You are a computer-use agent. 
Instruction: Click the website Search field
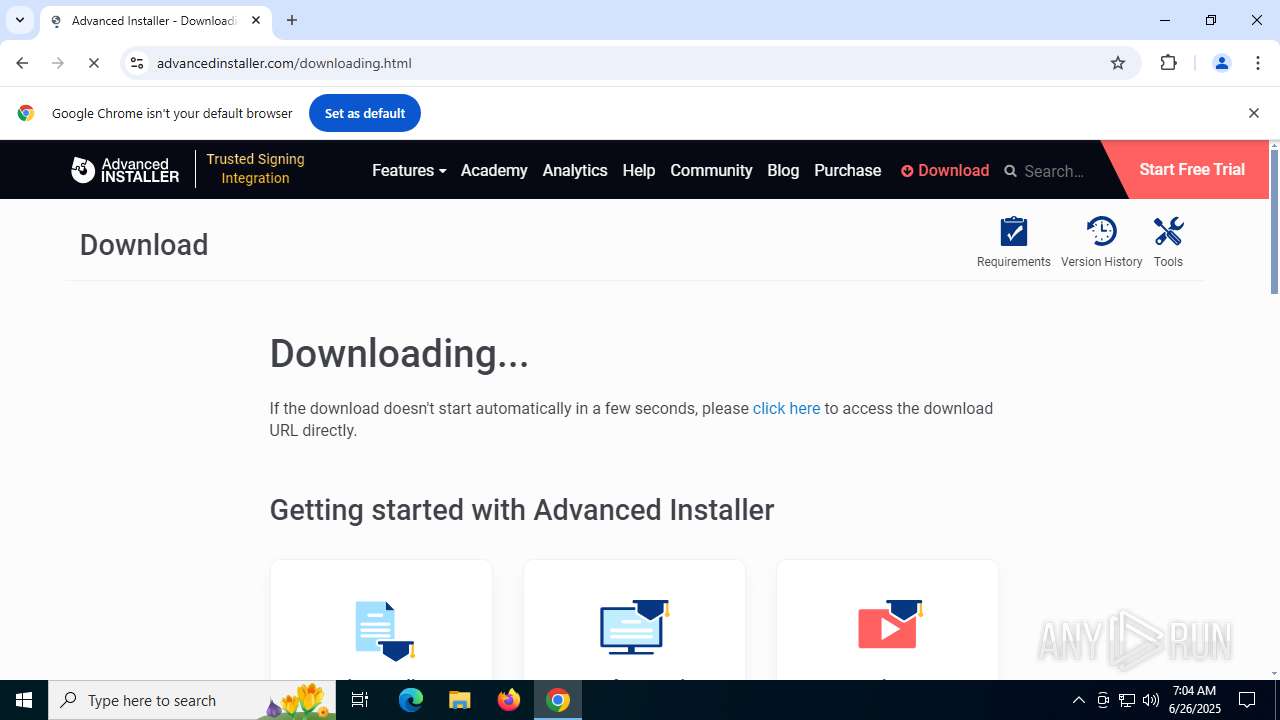point(1054,171)
